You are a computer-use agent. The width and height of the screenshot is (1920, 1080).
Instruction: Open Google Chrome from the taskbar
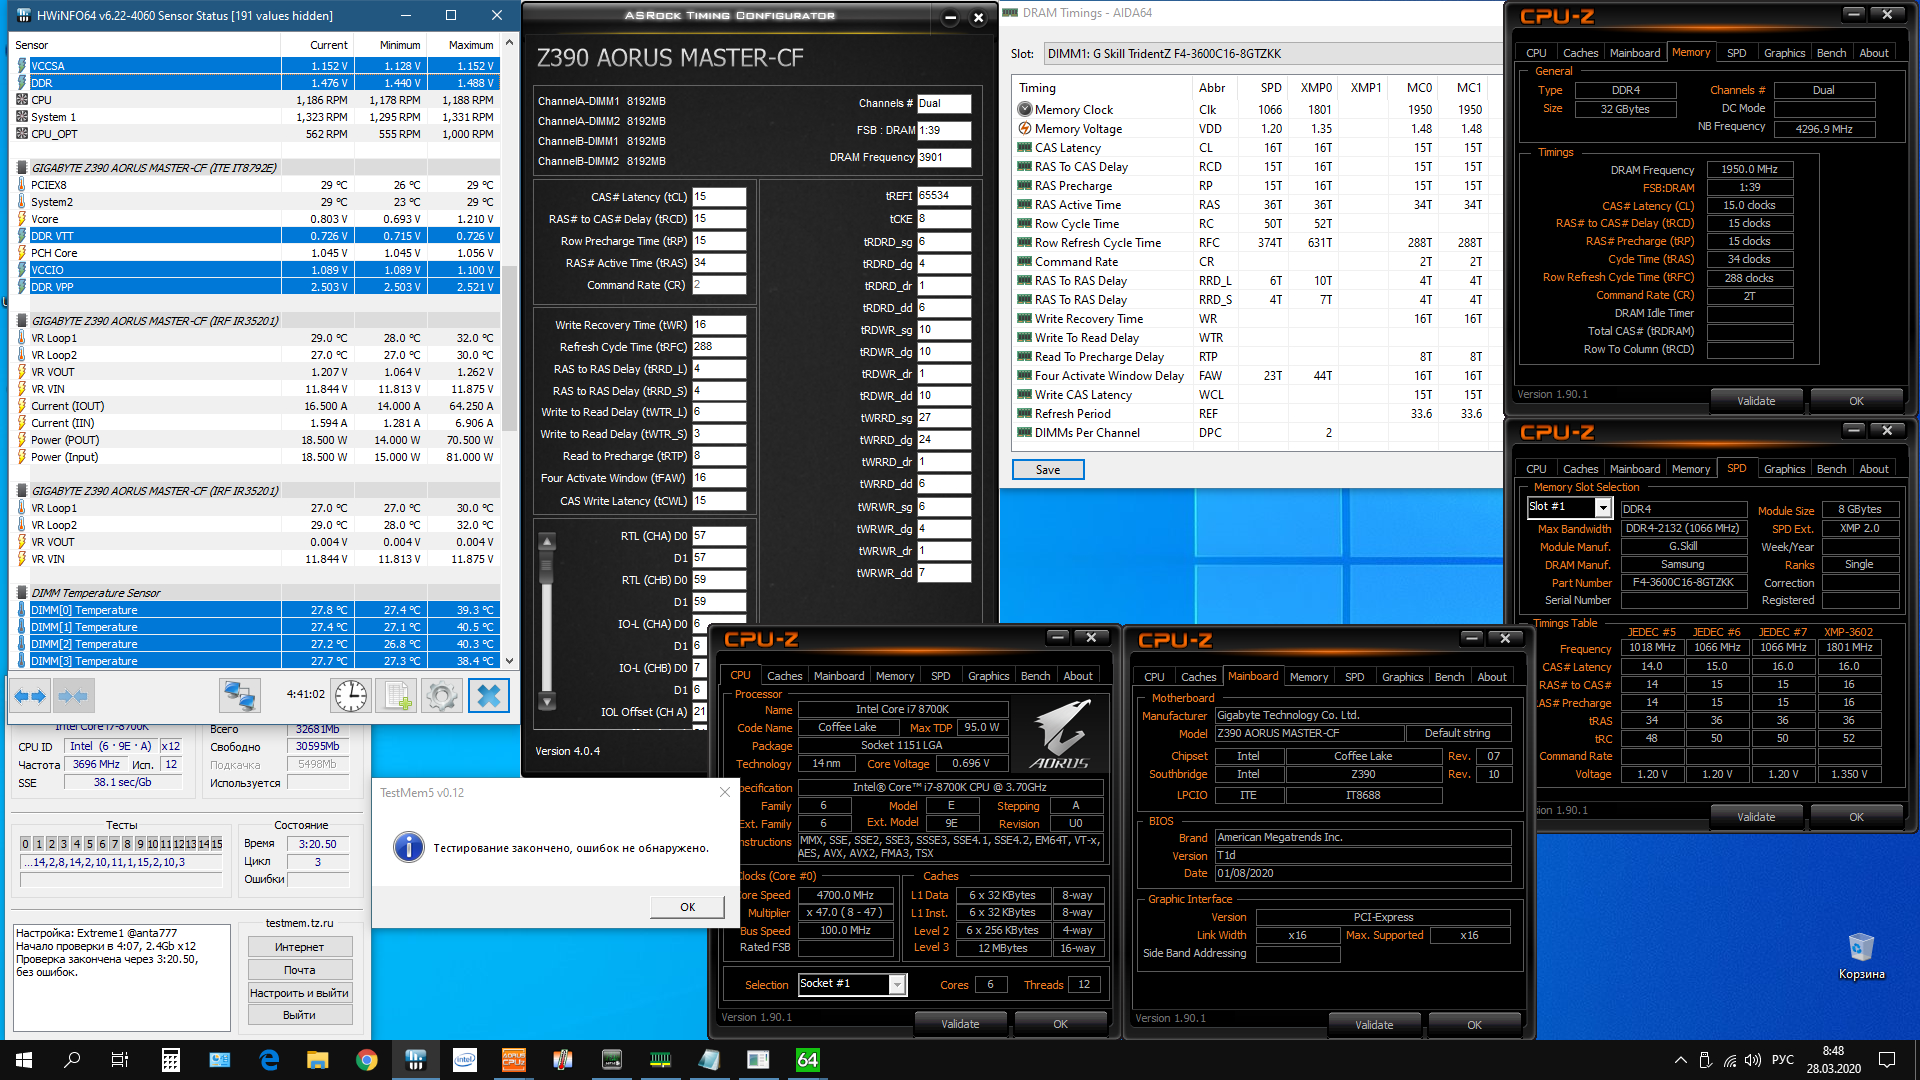coord(367,1060)
